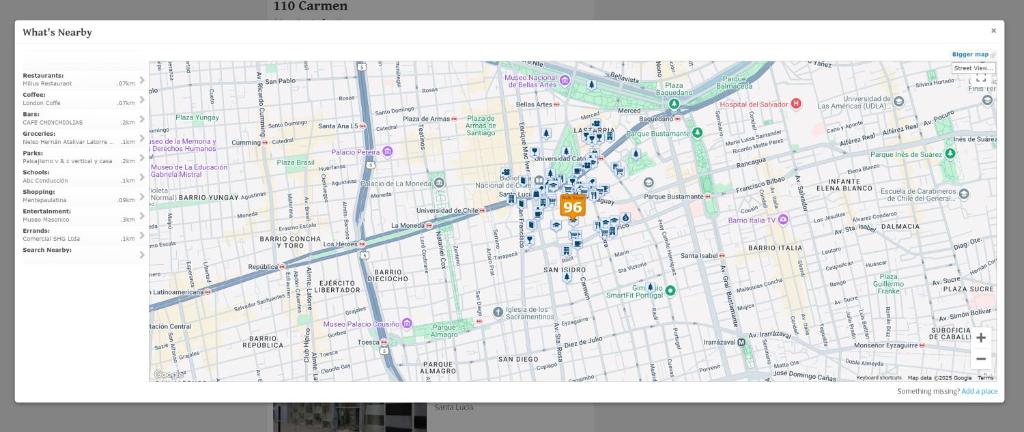The image size is (1024, 432).
Task: Open the Street View button
Action: click(972, 68)
